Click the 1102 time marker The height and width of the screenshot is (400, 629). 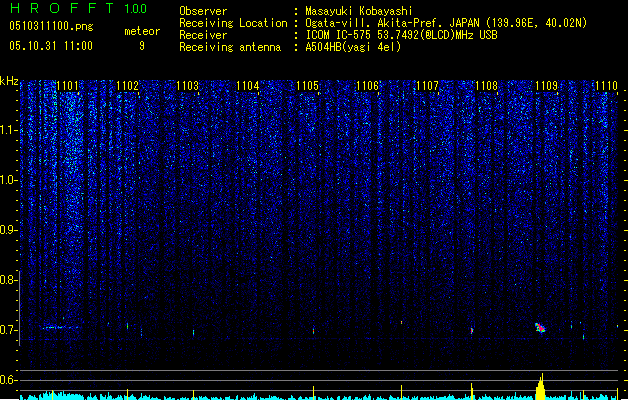coord(127,86)
